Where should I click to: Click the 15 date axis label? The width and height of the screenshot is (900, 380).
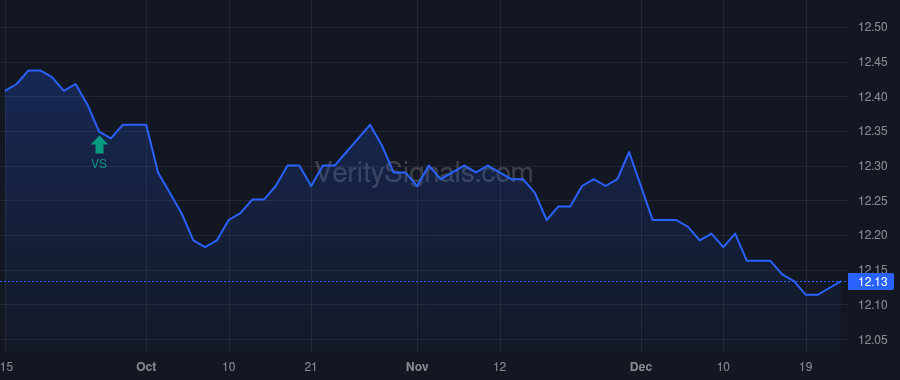click(6, 367)
